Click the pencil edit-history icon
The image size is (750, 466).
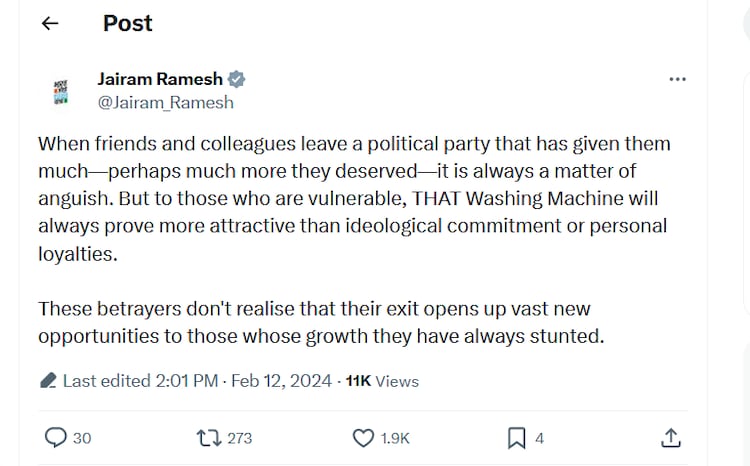[48, 381]
